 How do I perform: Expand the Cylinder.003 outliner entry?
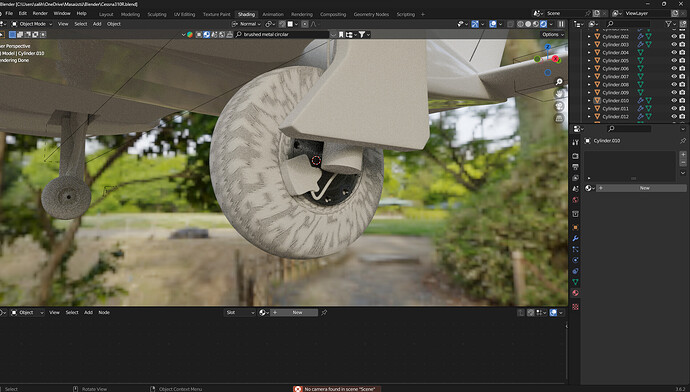[x=589, y=44]
